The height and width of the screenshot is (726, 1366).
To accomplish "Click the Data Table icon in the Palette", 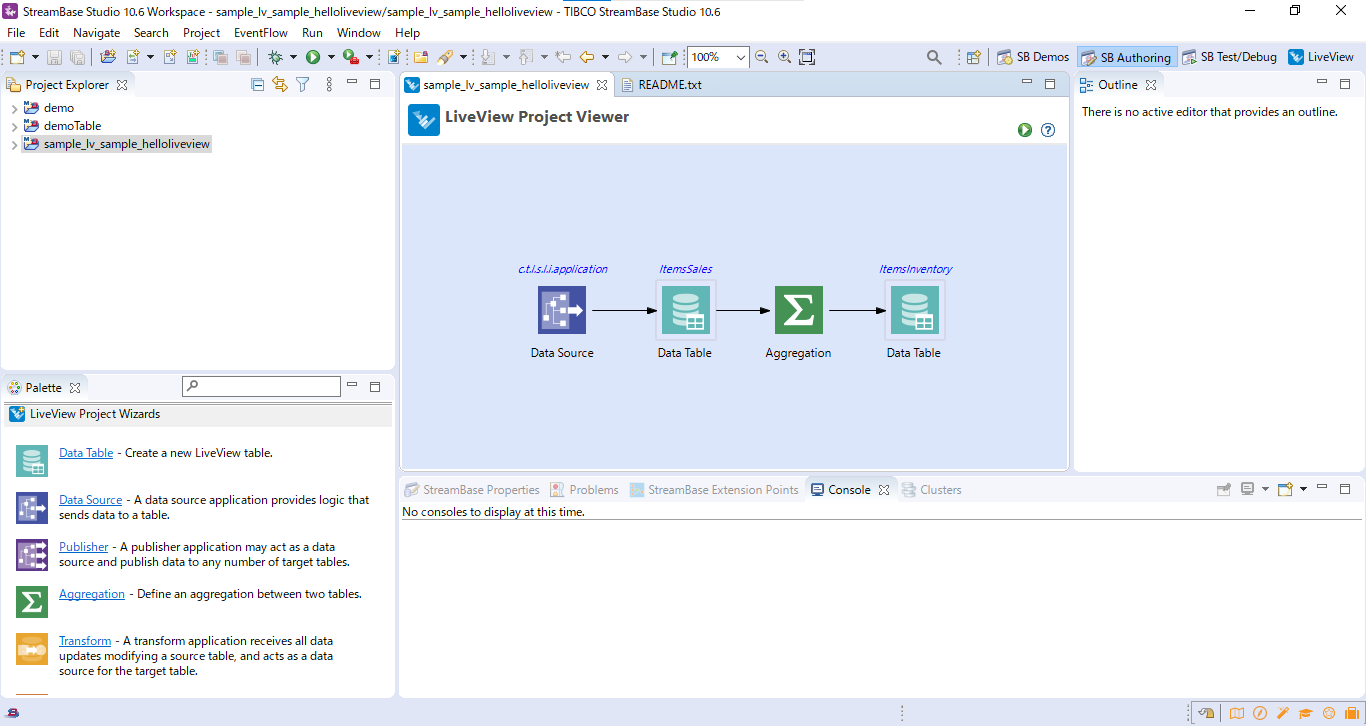I will (32, 461).
